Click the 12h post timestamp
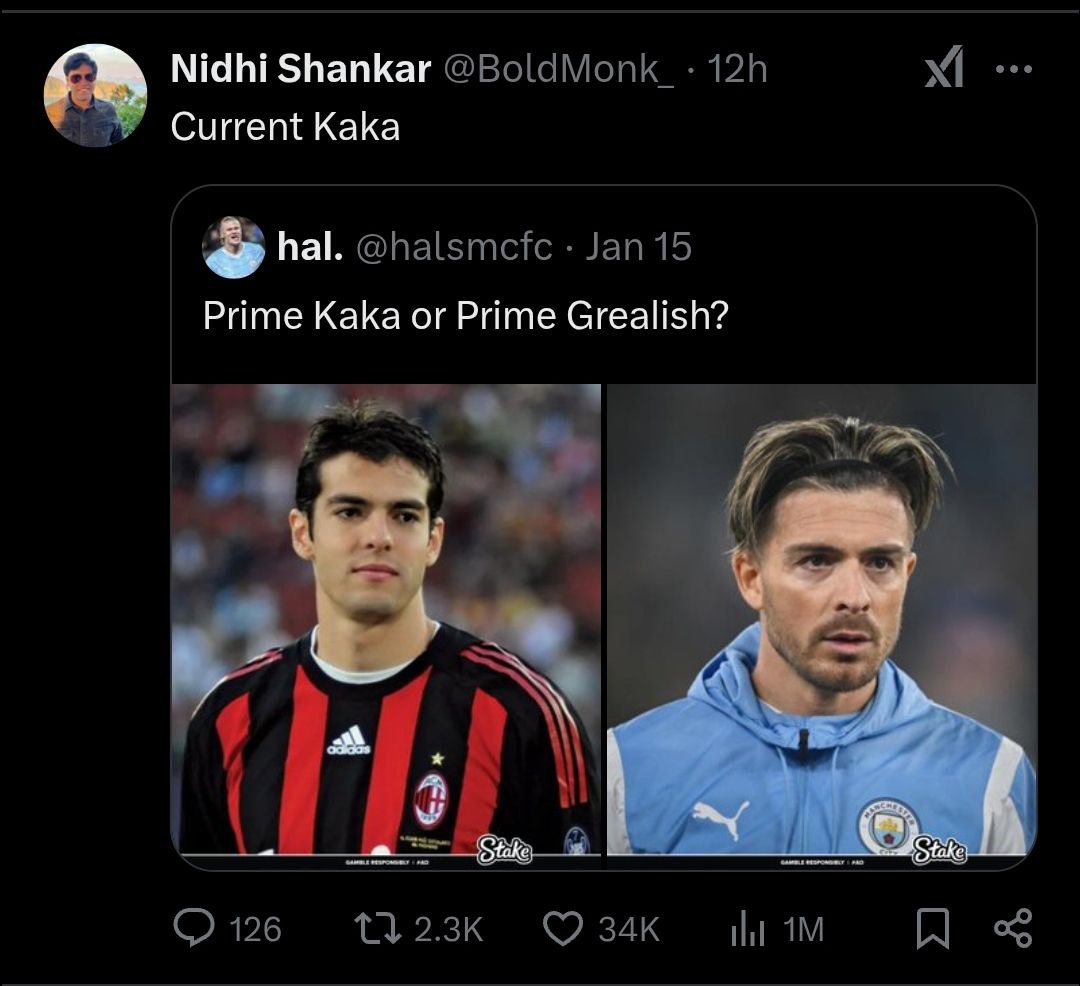 [737, 69]
